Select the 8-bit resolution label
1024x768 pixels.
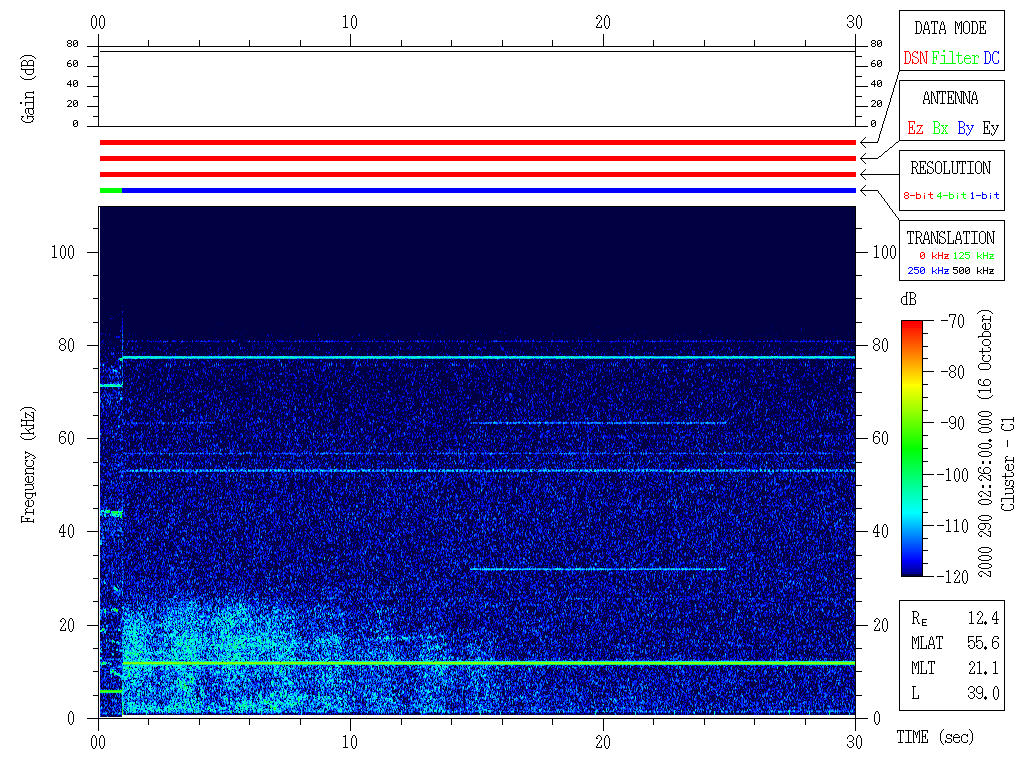(918, 196)
